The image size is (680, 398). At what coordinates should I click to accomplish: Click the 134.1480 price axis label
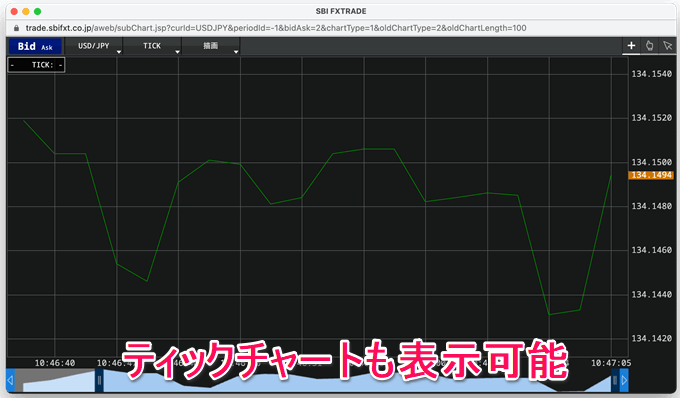click(651, 206)
